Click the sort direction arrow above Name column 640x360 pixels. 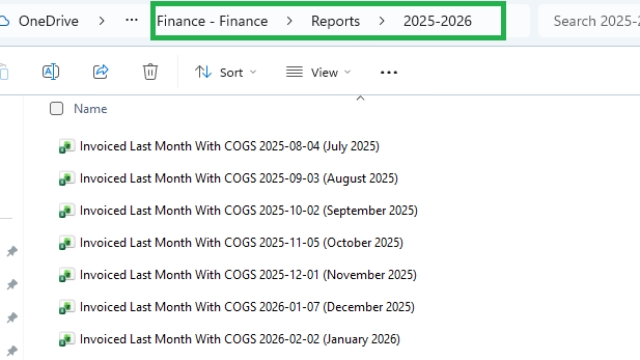360,98
